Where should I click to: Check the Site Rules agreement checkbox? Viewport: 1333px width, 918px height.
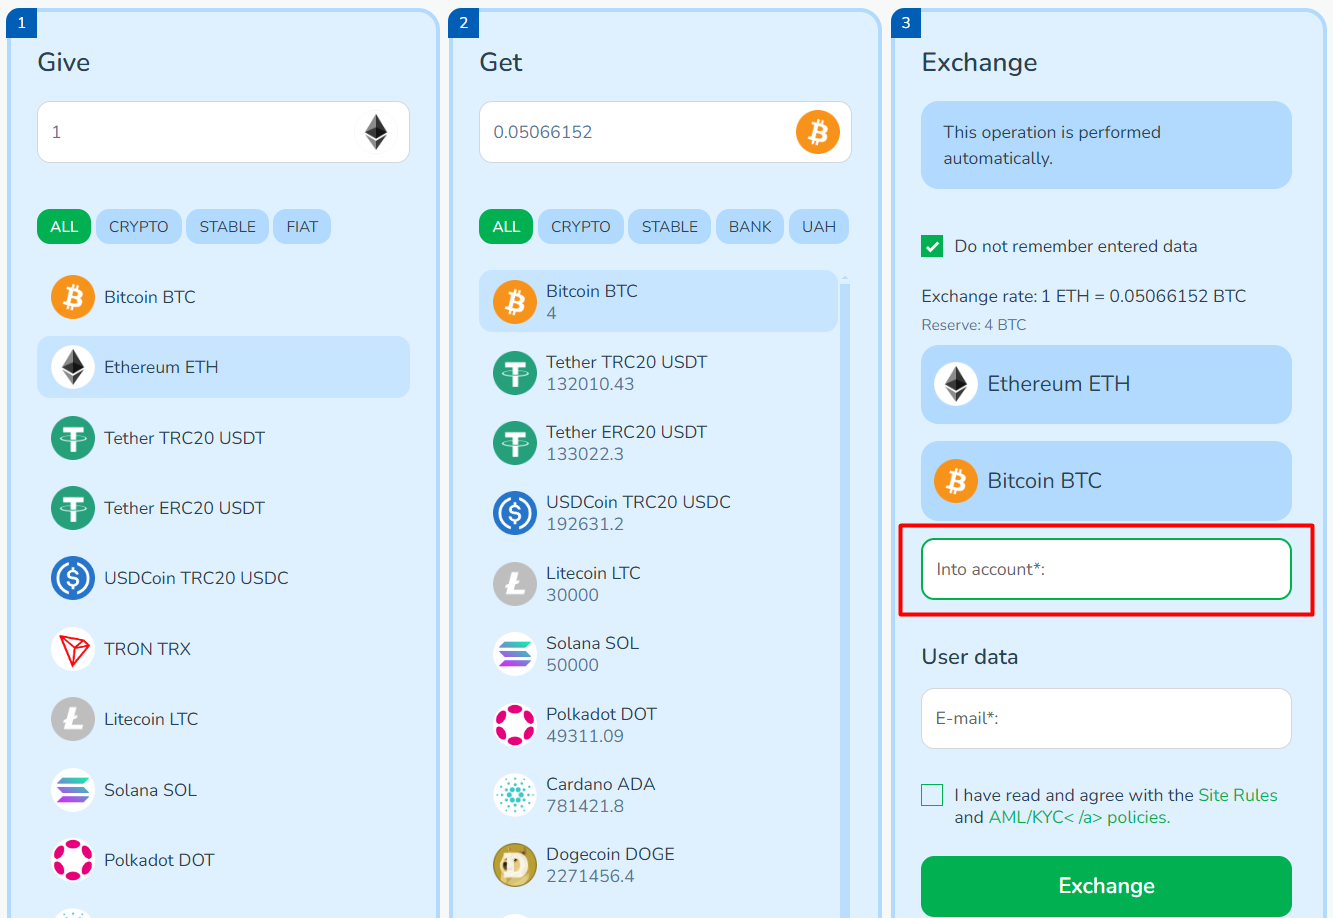tap(932, 795)
